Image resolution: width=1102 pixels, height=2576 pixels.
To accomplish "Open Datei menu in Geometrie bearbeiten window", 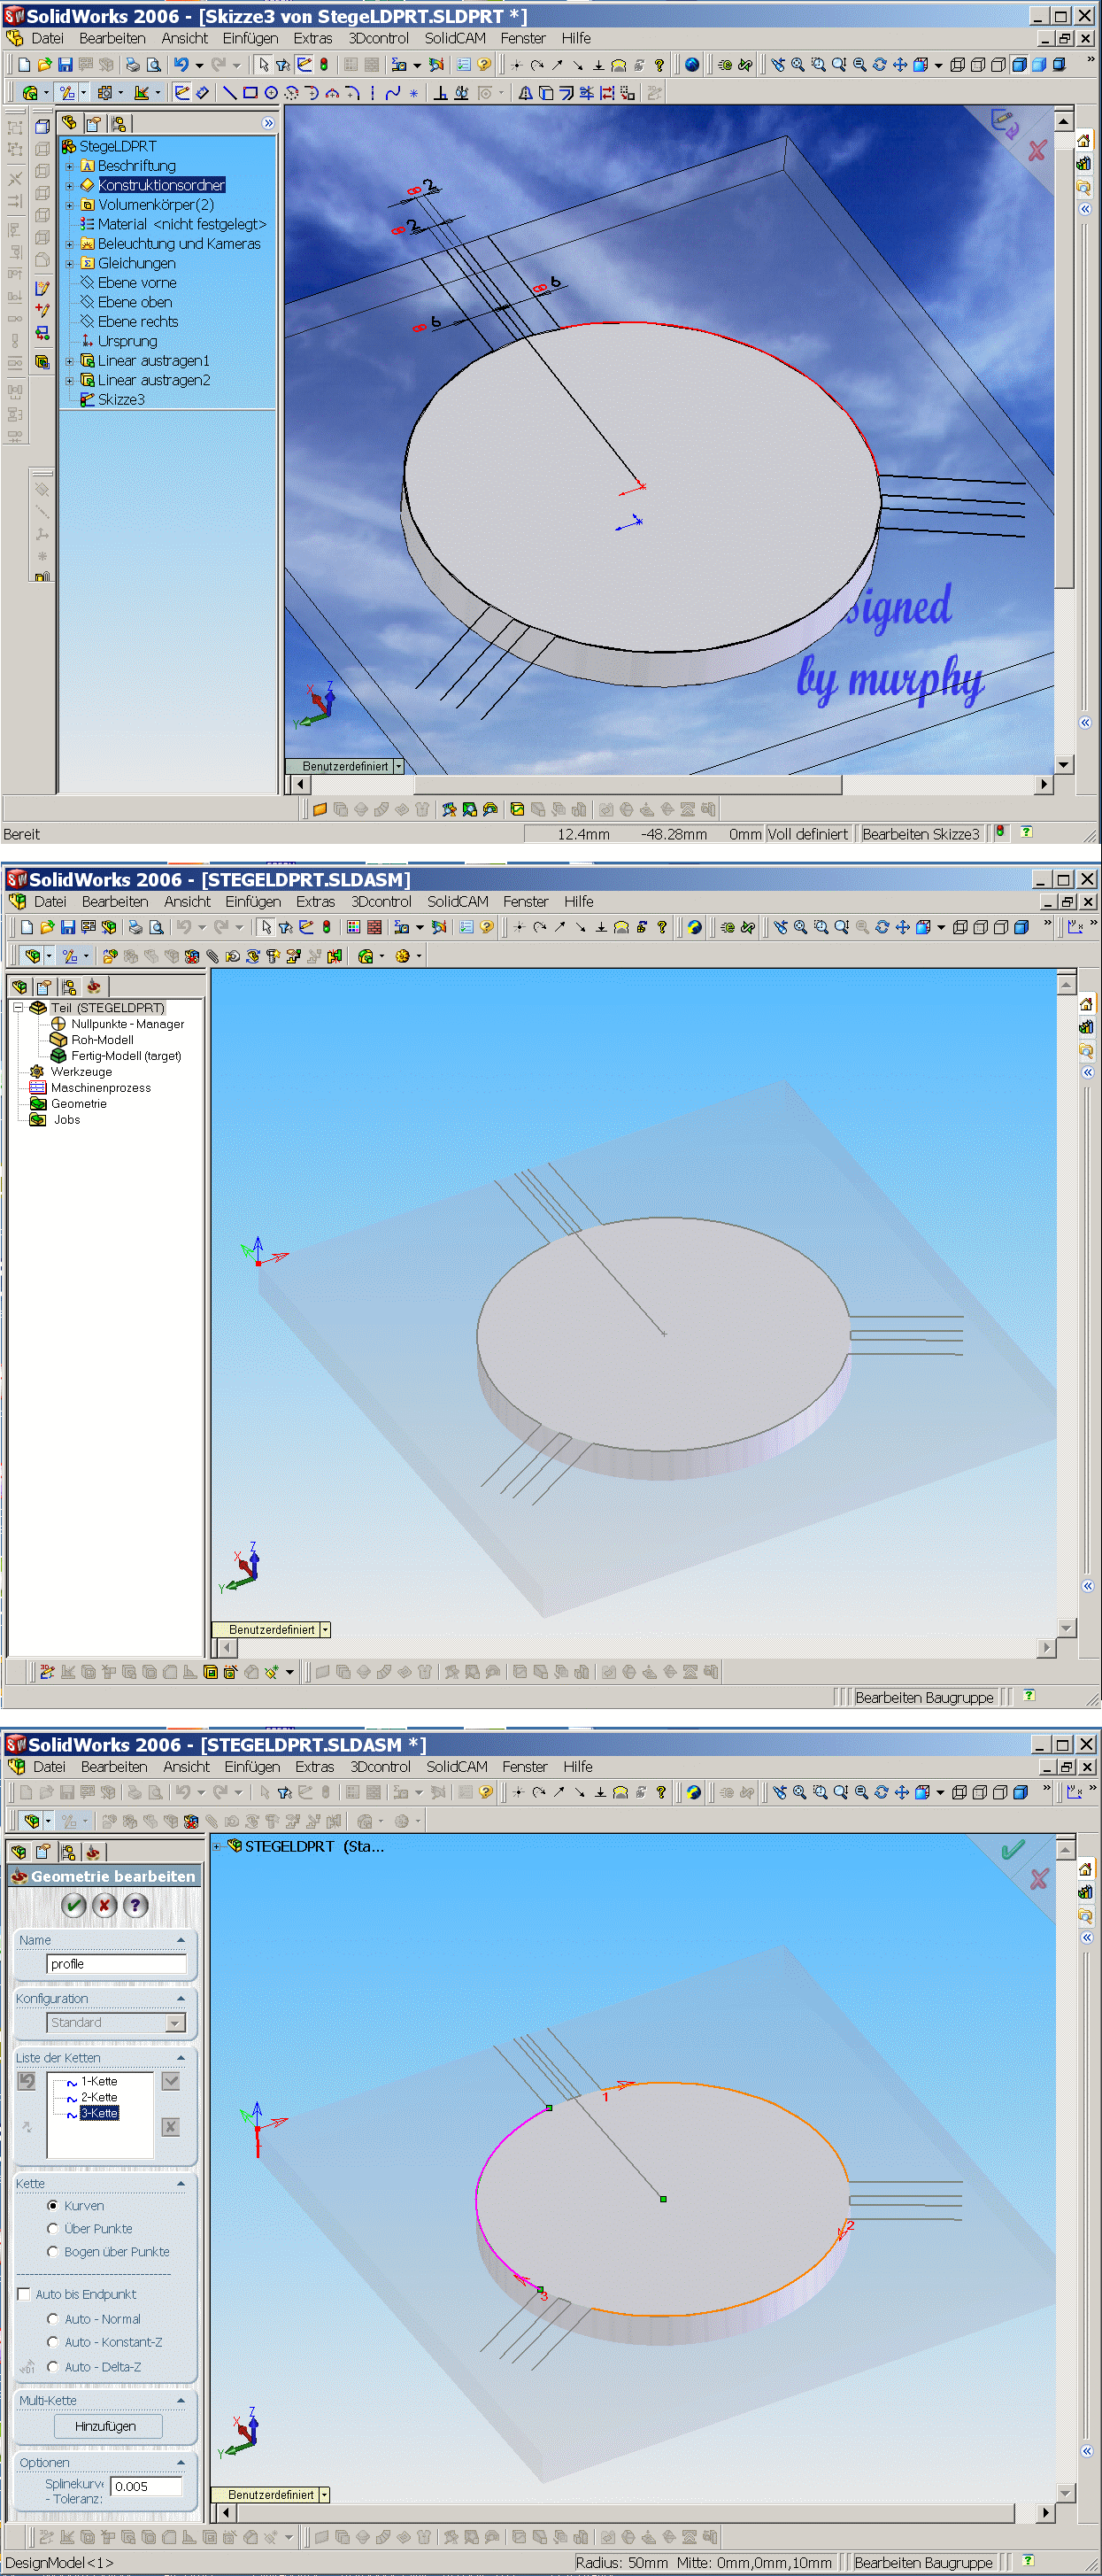I will tap(49, 1767).
